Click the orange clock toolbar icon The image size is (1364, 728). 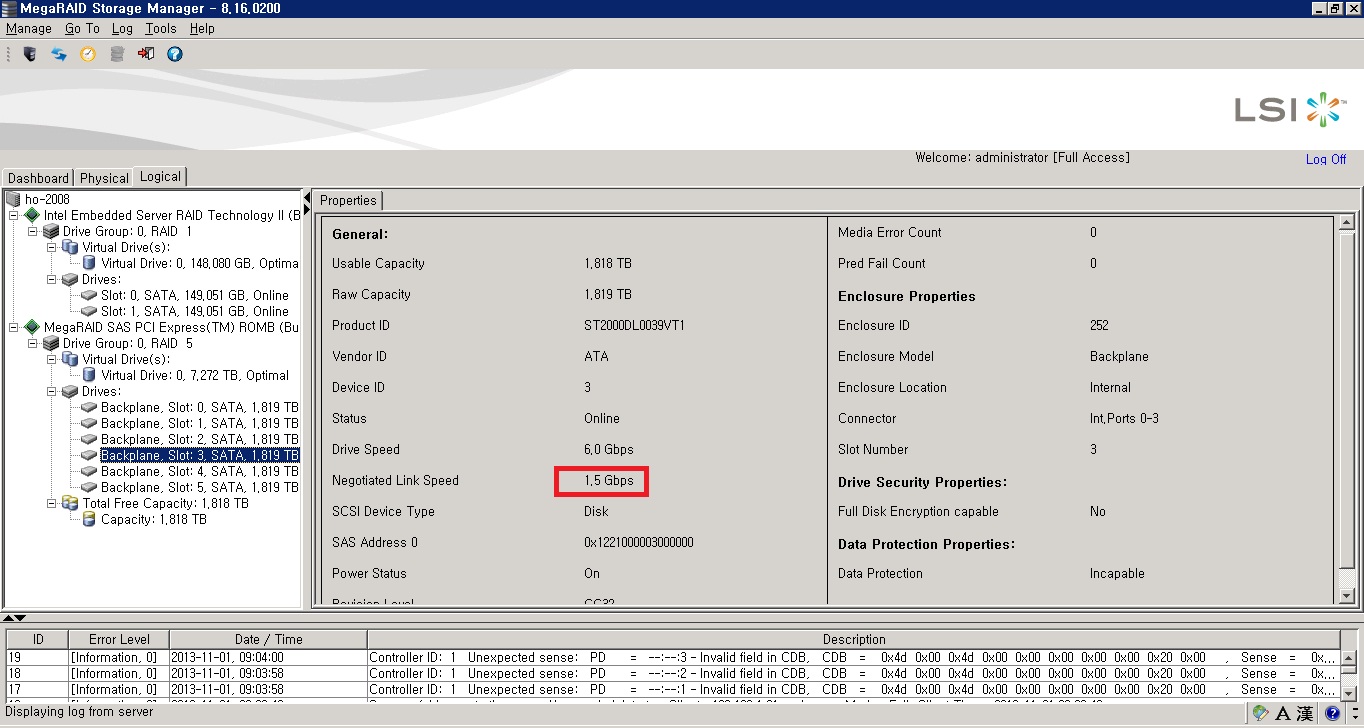[x=88, y=54]
